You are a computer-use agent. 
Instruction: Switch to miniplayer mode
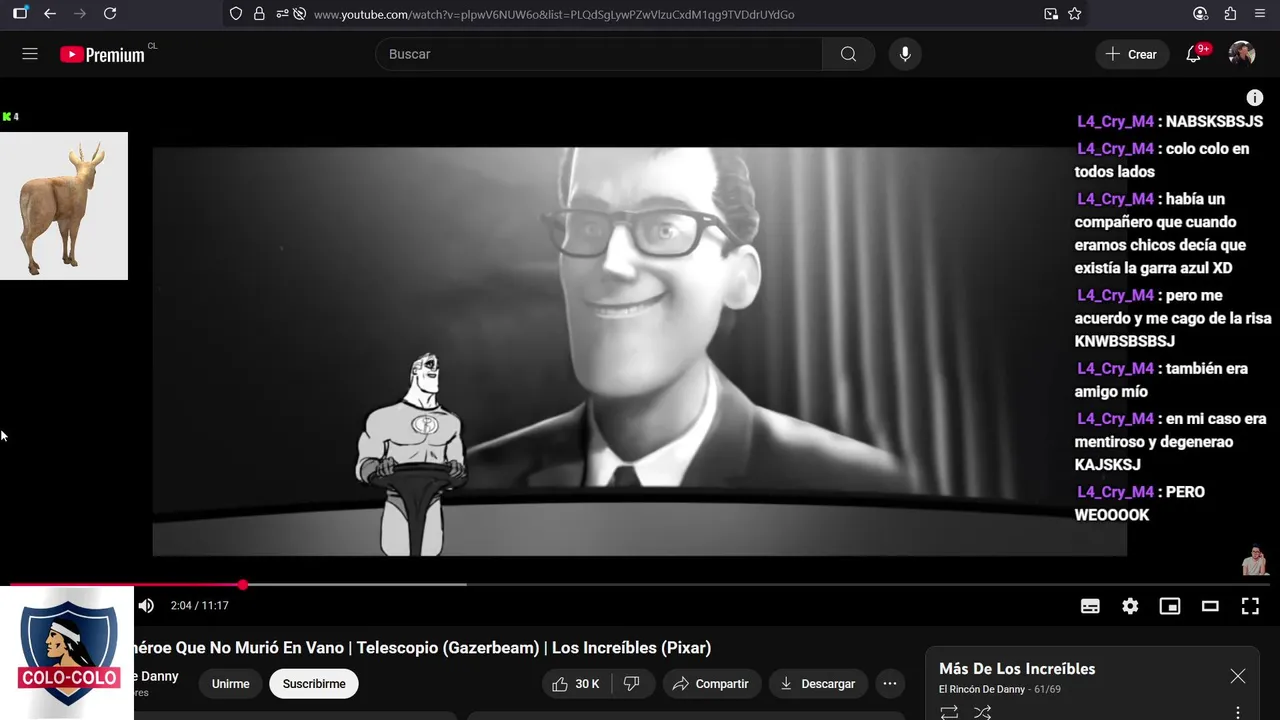pyautogui.click(x=1170, y=606)
